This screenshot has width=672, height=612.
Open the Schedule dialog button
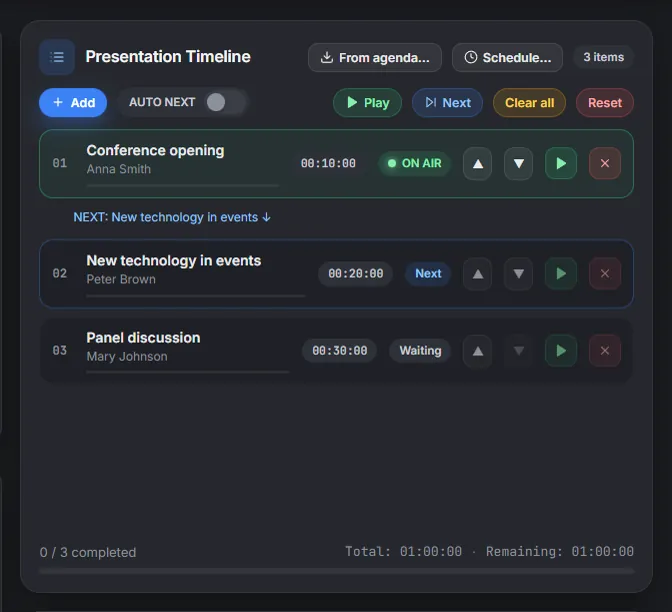[507, 57]
